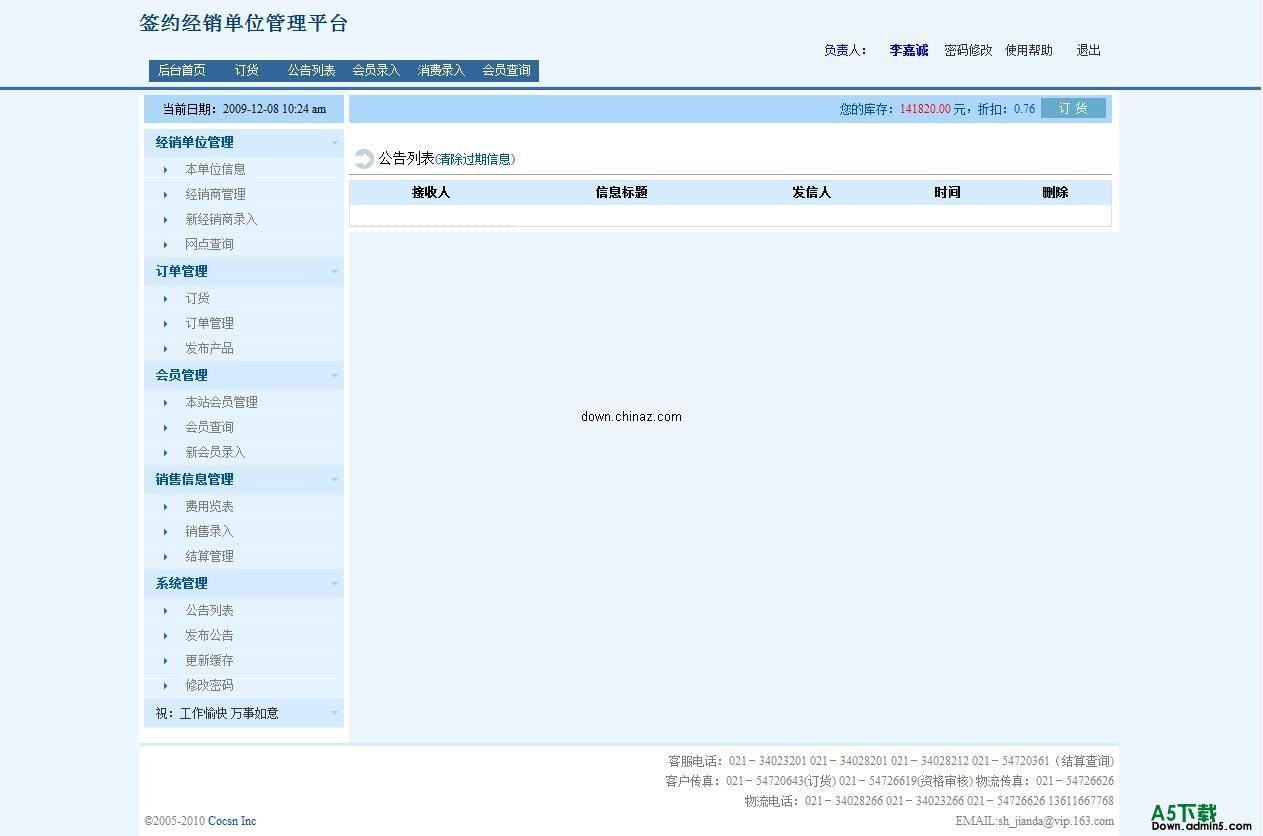Collapse the 经销单位管理 section

click(x=334, y=143)
